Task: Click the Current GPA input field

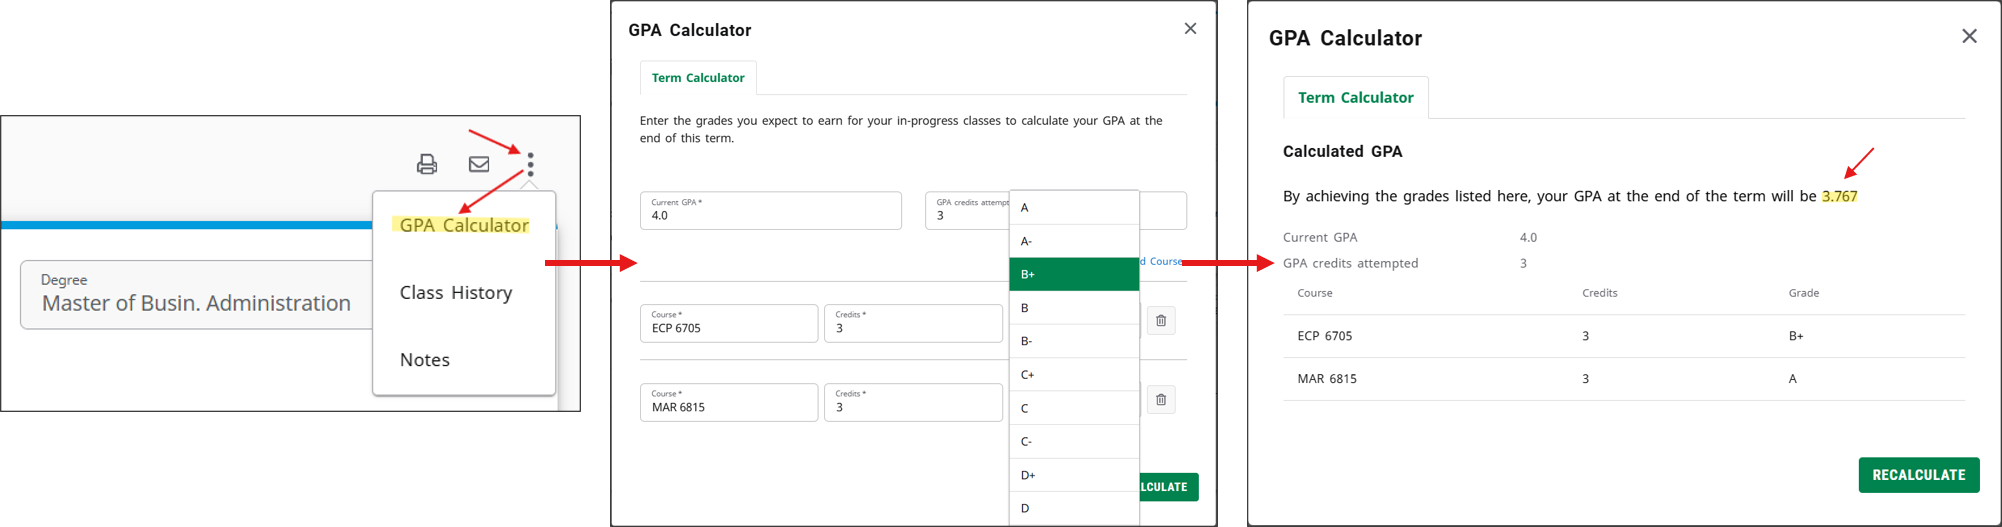Action: [770, 211]
